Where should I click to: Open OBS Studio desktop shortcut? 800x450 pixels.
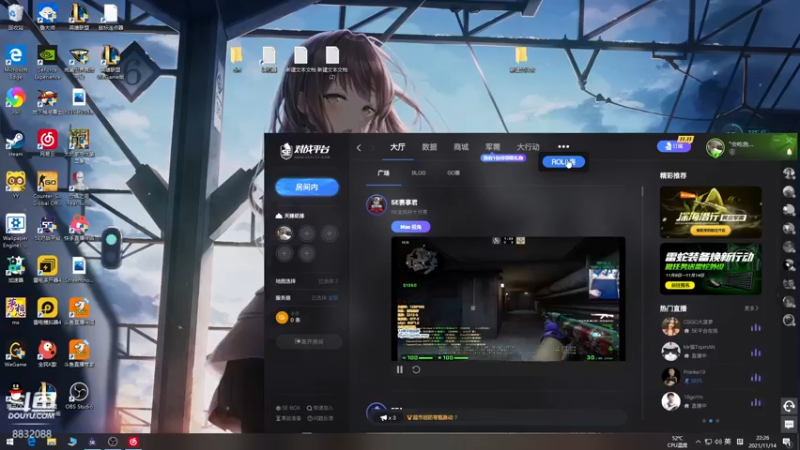coord(79,395)
